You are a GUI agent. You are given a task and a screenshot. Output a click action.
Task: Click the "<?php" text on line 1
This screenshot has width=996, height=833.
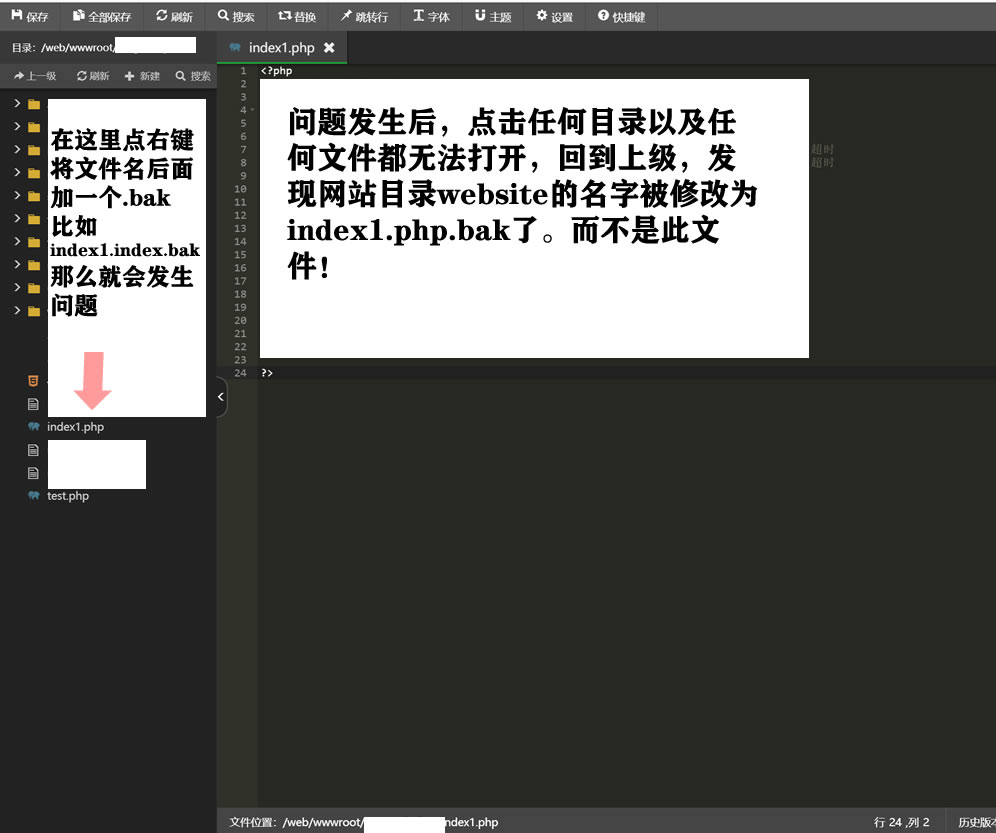tap(276, 71)
